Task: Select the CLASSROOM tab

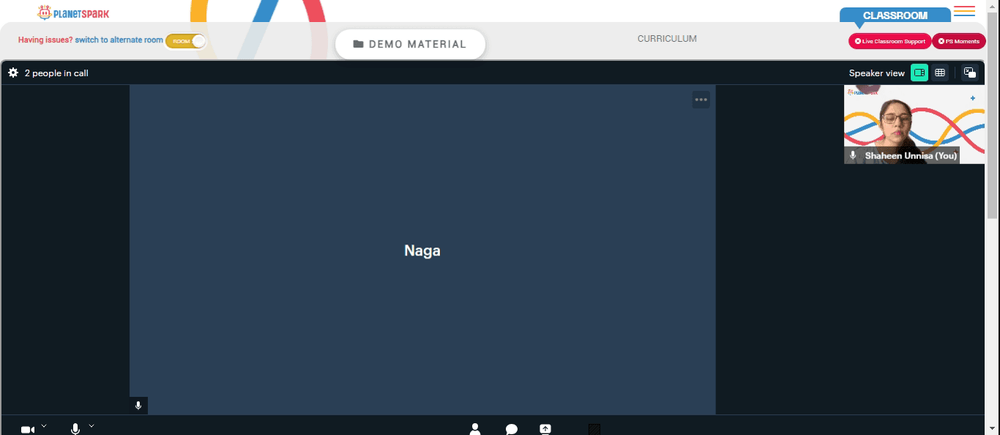Action: [895, 15]
